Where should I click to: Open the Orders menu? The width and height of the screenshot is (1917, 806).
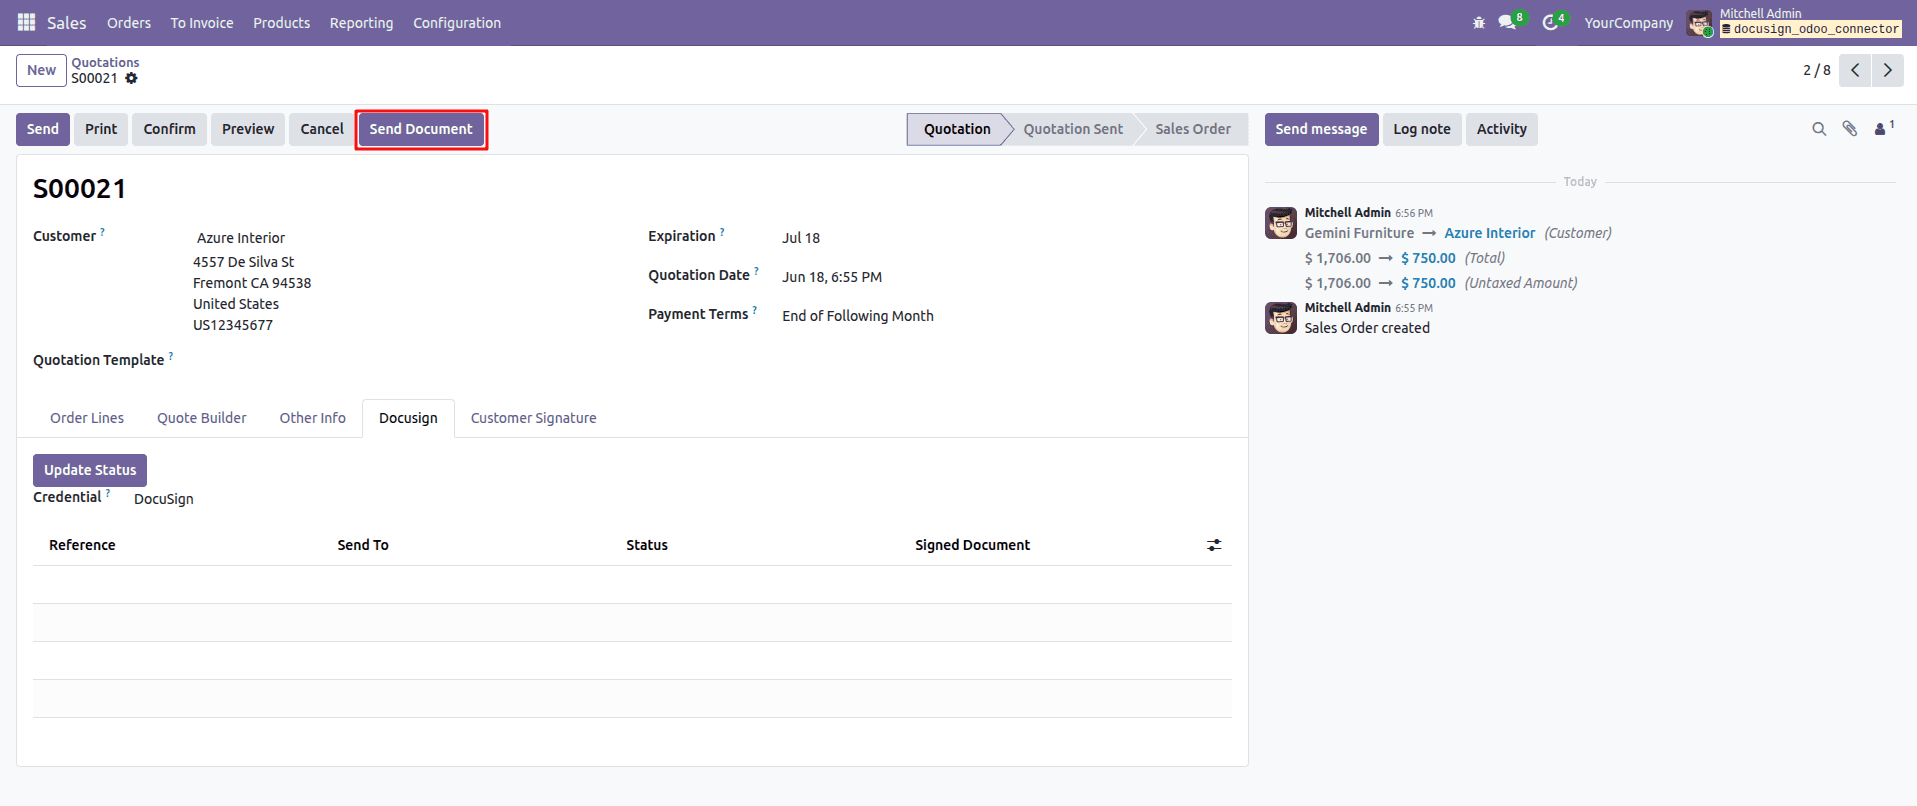point(129,22)
